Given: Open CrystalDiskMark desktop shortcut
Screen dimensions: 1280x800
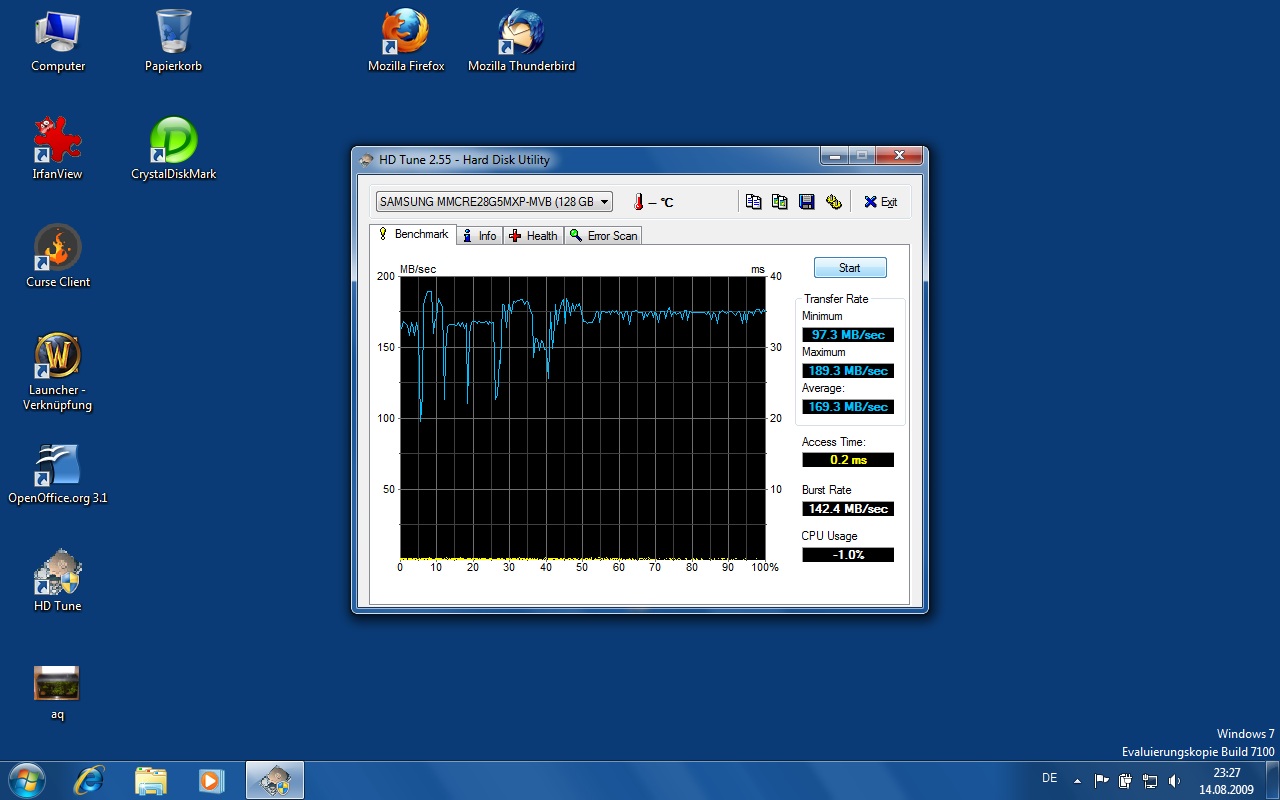Looking at the screenshot, I should tap(173, 148).
